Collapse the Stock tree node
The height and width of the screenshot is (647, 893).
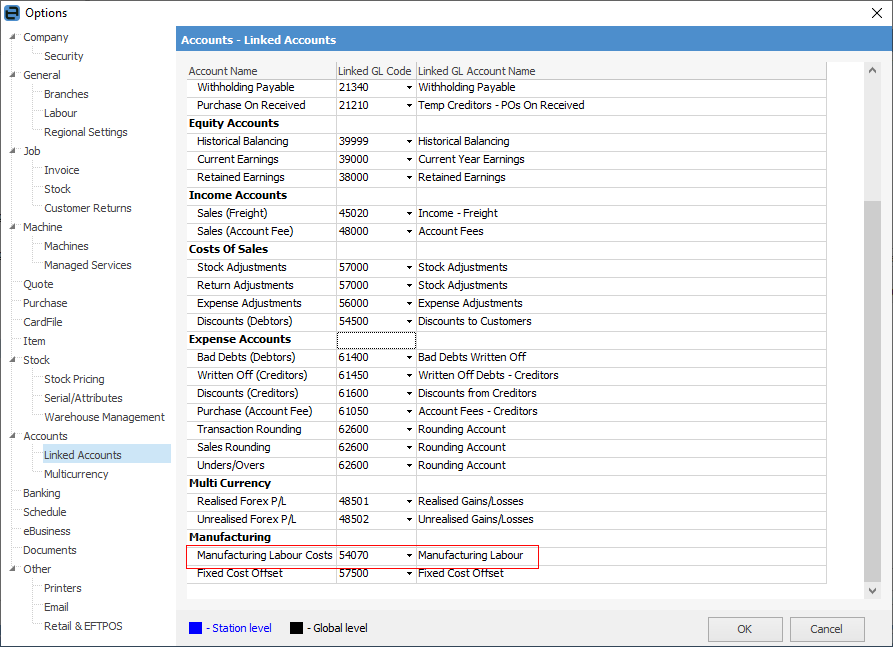12,360
